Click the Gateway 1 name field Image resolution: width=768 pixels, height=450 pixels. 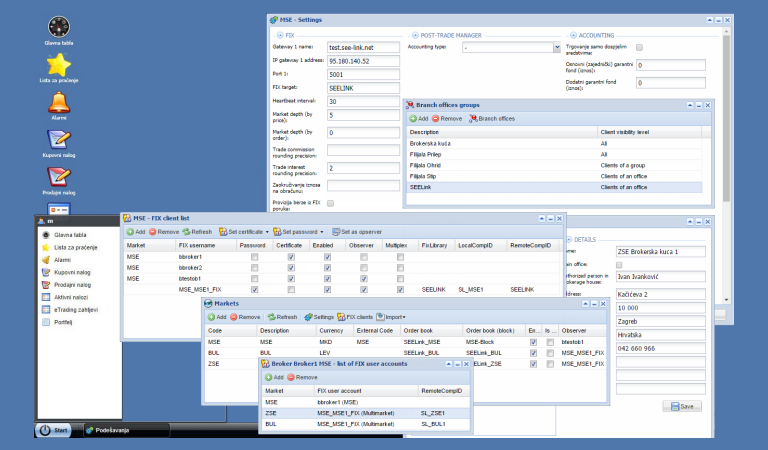click(x=363, y=47)
